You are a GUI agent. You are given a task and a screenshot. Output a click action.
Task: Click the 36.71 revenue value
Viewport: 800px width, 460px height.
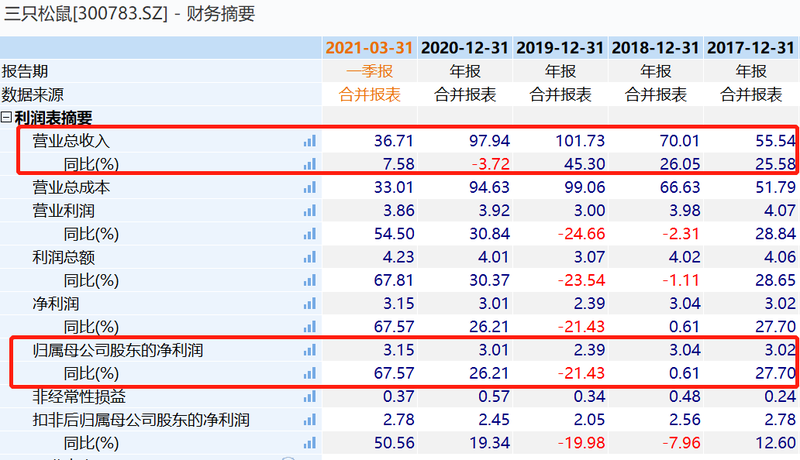(x=393, y=141)
